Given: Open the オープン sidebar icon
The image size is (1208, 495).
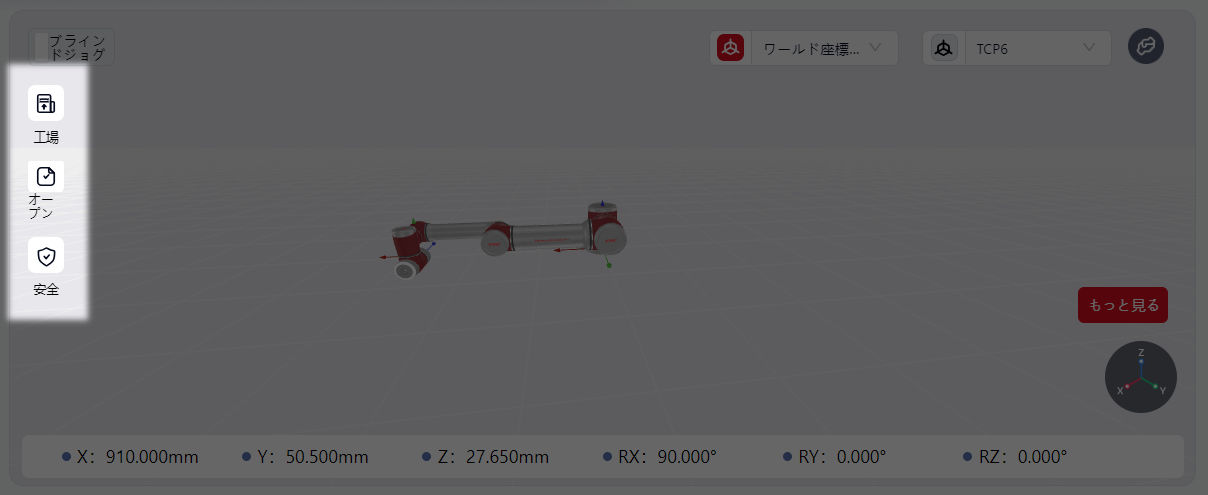Looking at the screenshot, I should point(46,177).
